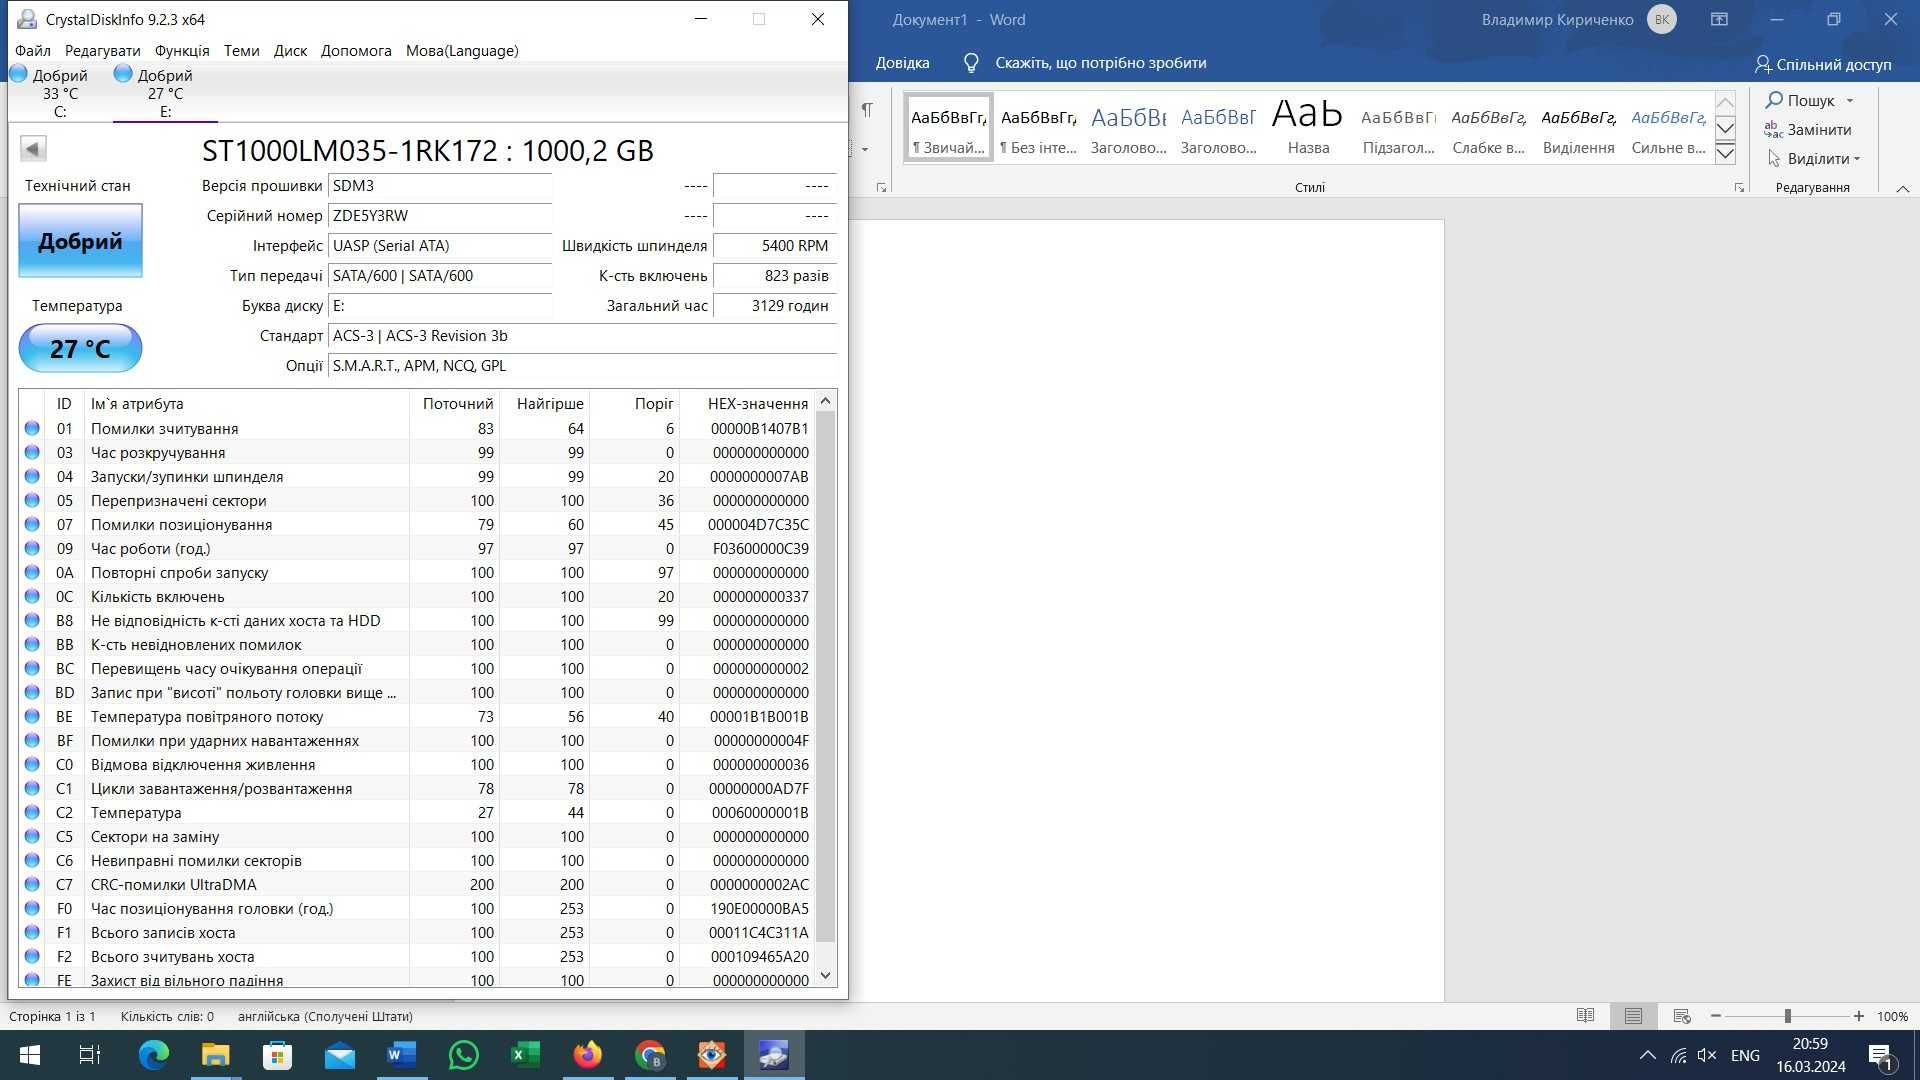Click the status dot of Температура row C2

(x=32, y=812)
